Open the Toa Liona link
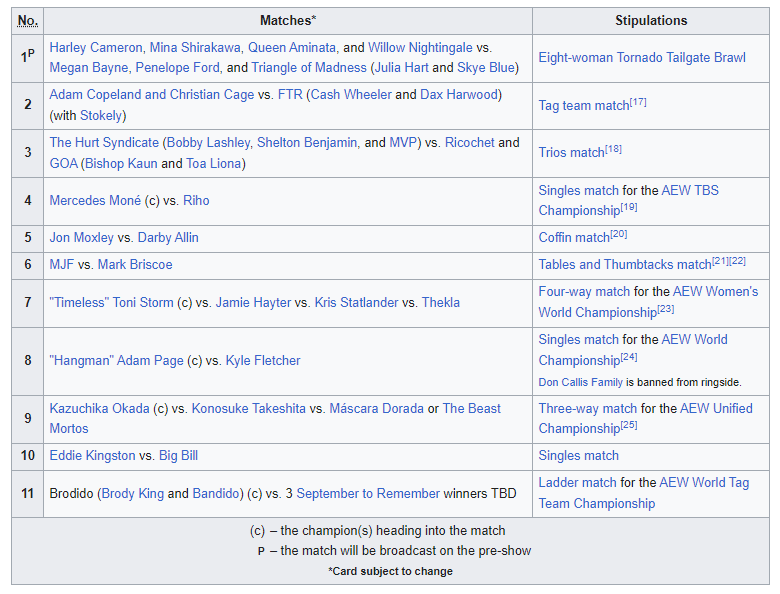The width and height of the screenshot is (780, 594). click(x=213, y=163)
